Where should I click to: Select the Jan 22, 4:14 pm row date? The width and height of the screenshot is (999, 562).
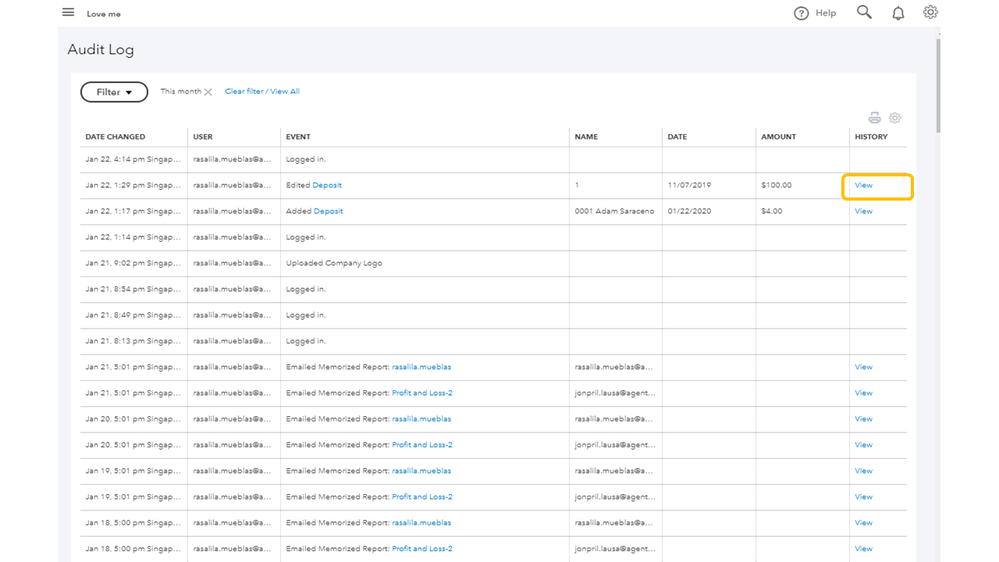(x=133, y=159)
